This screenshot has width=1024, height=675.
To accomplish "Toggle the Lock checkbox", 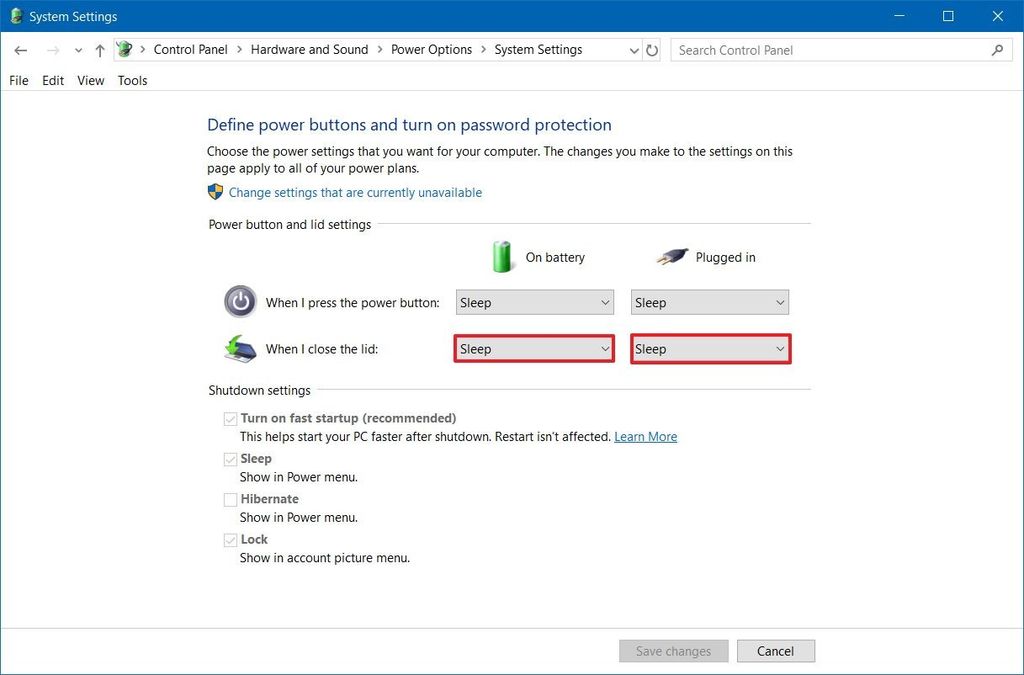I will pos(230,539).
